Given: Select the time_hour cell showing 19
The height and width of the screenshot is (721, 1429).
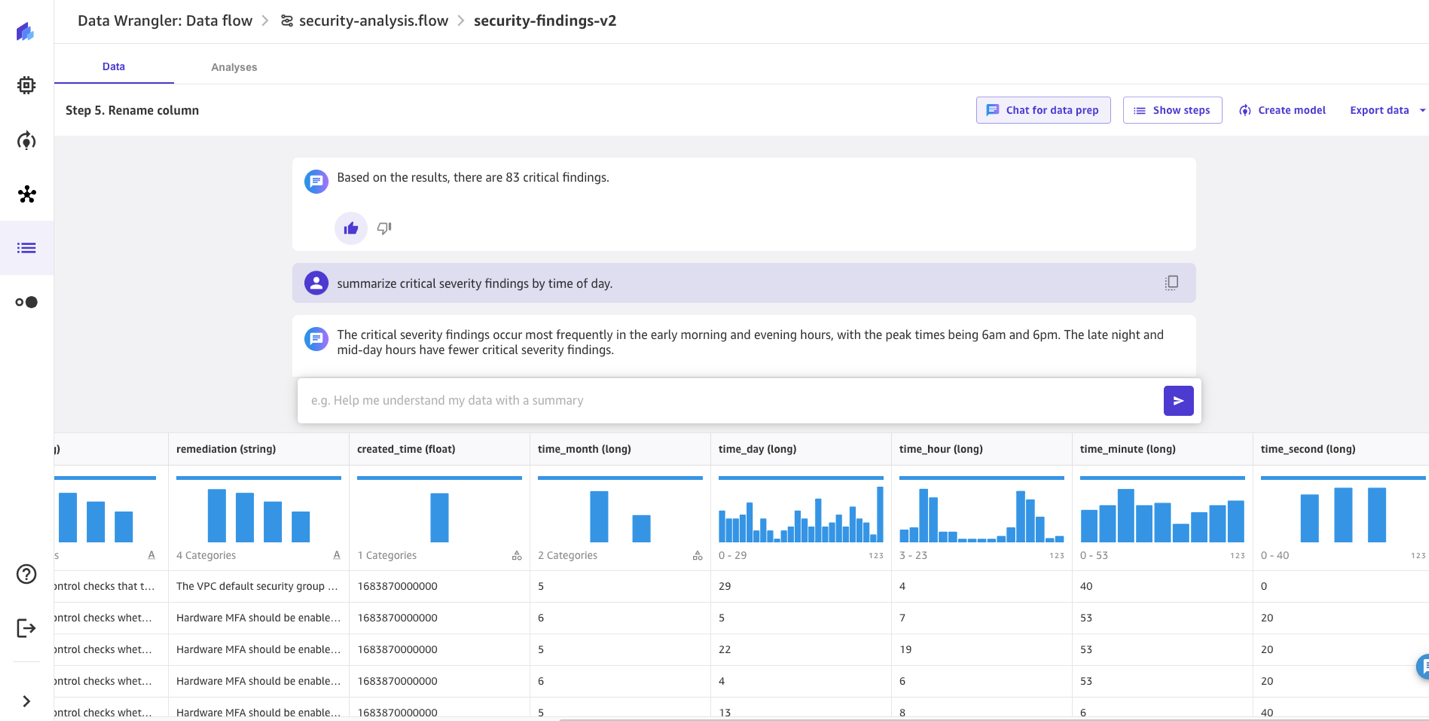Looking at the screenshot, I should pos(982,649).
